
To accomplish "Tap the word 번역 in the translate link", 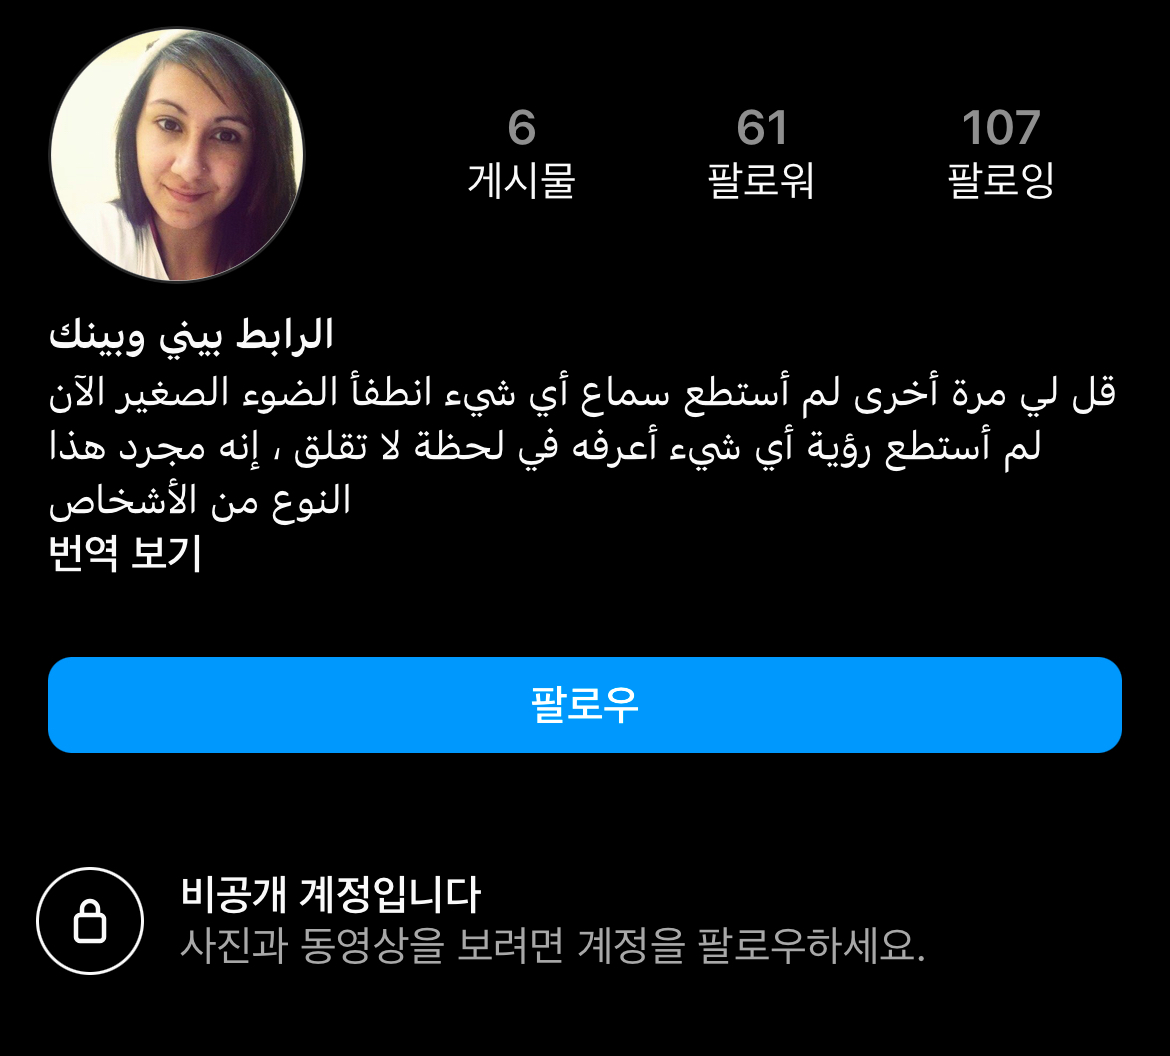I will point(84,553).
